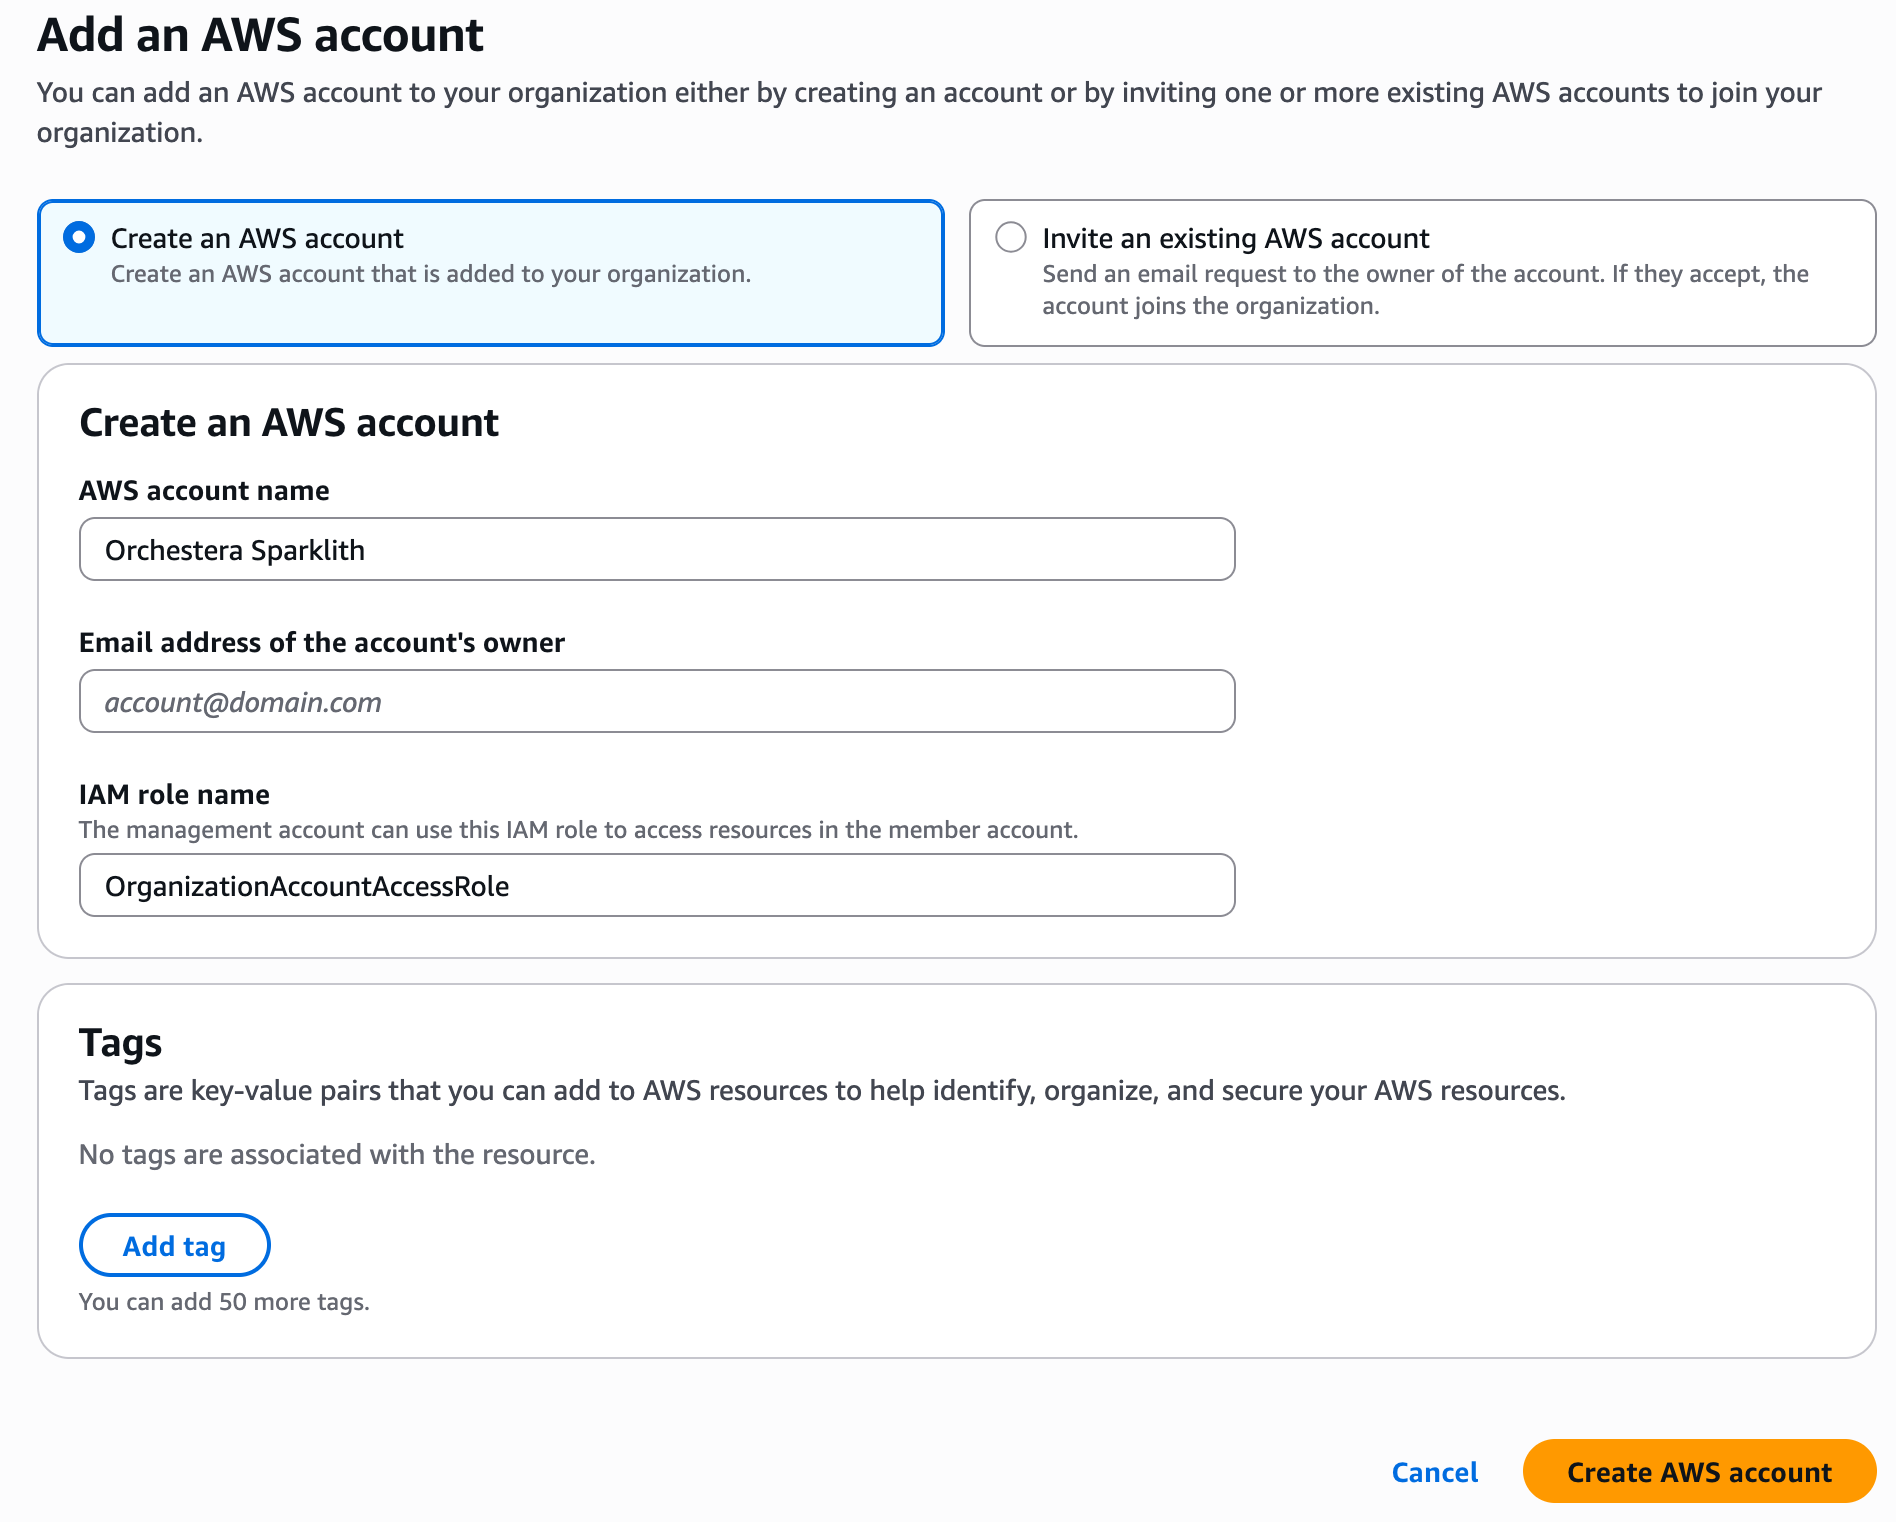Click the 'added to your organization' tile description
The height and width of the screenshot is (1522, 1896).
(430, 274)
